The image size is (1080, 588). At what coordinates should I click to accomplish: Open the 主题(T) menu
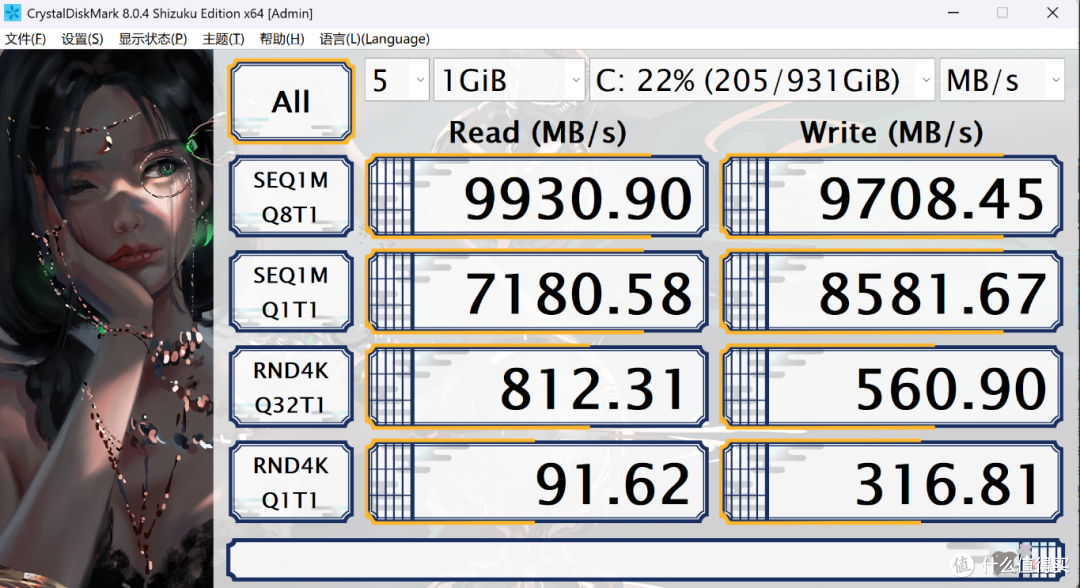[x=223, y=39]
